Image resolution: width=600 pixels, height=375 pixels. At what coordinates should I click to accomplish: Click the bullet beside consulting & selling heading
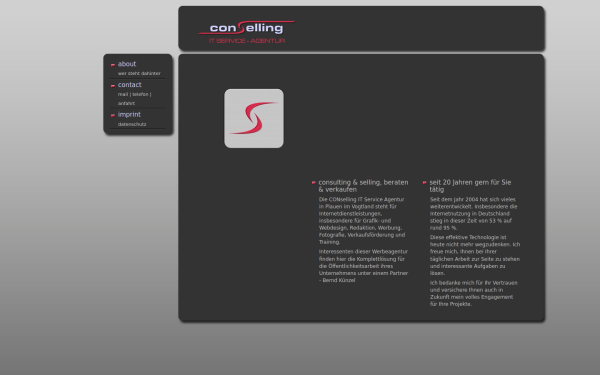[x=314, y=183]
